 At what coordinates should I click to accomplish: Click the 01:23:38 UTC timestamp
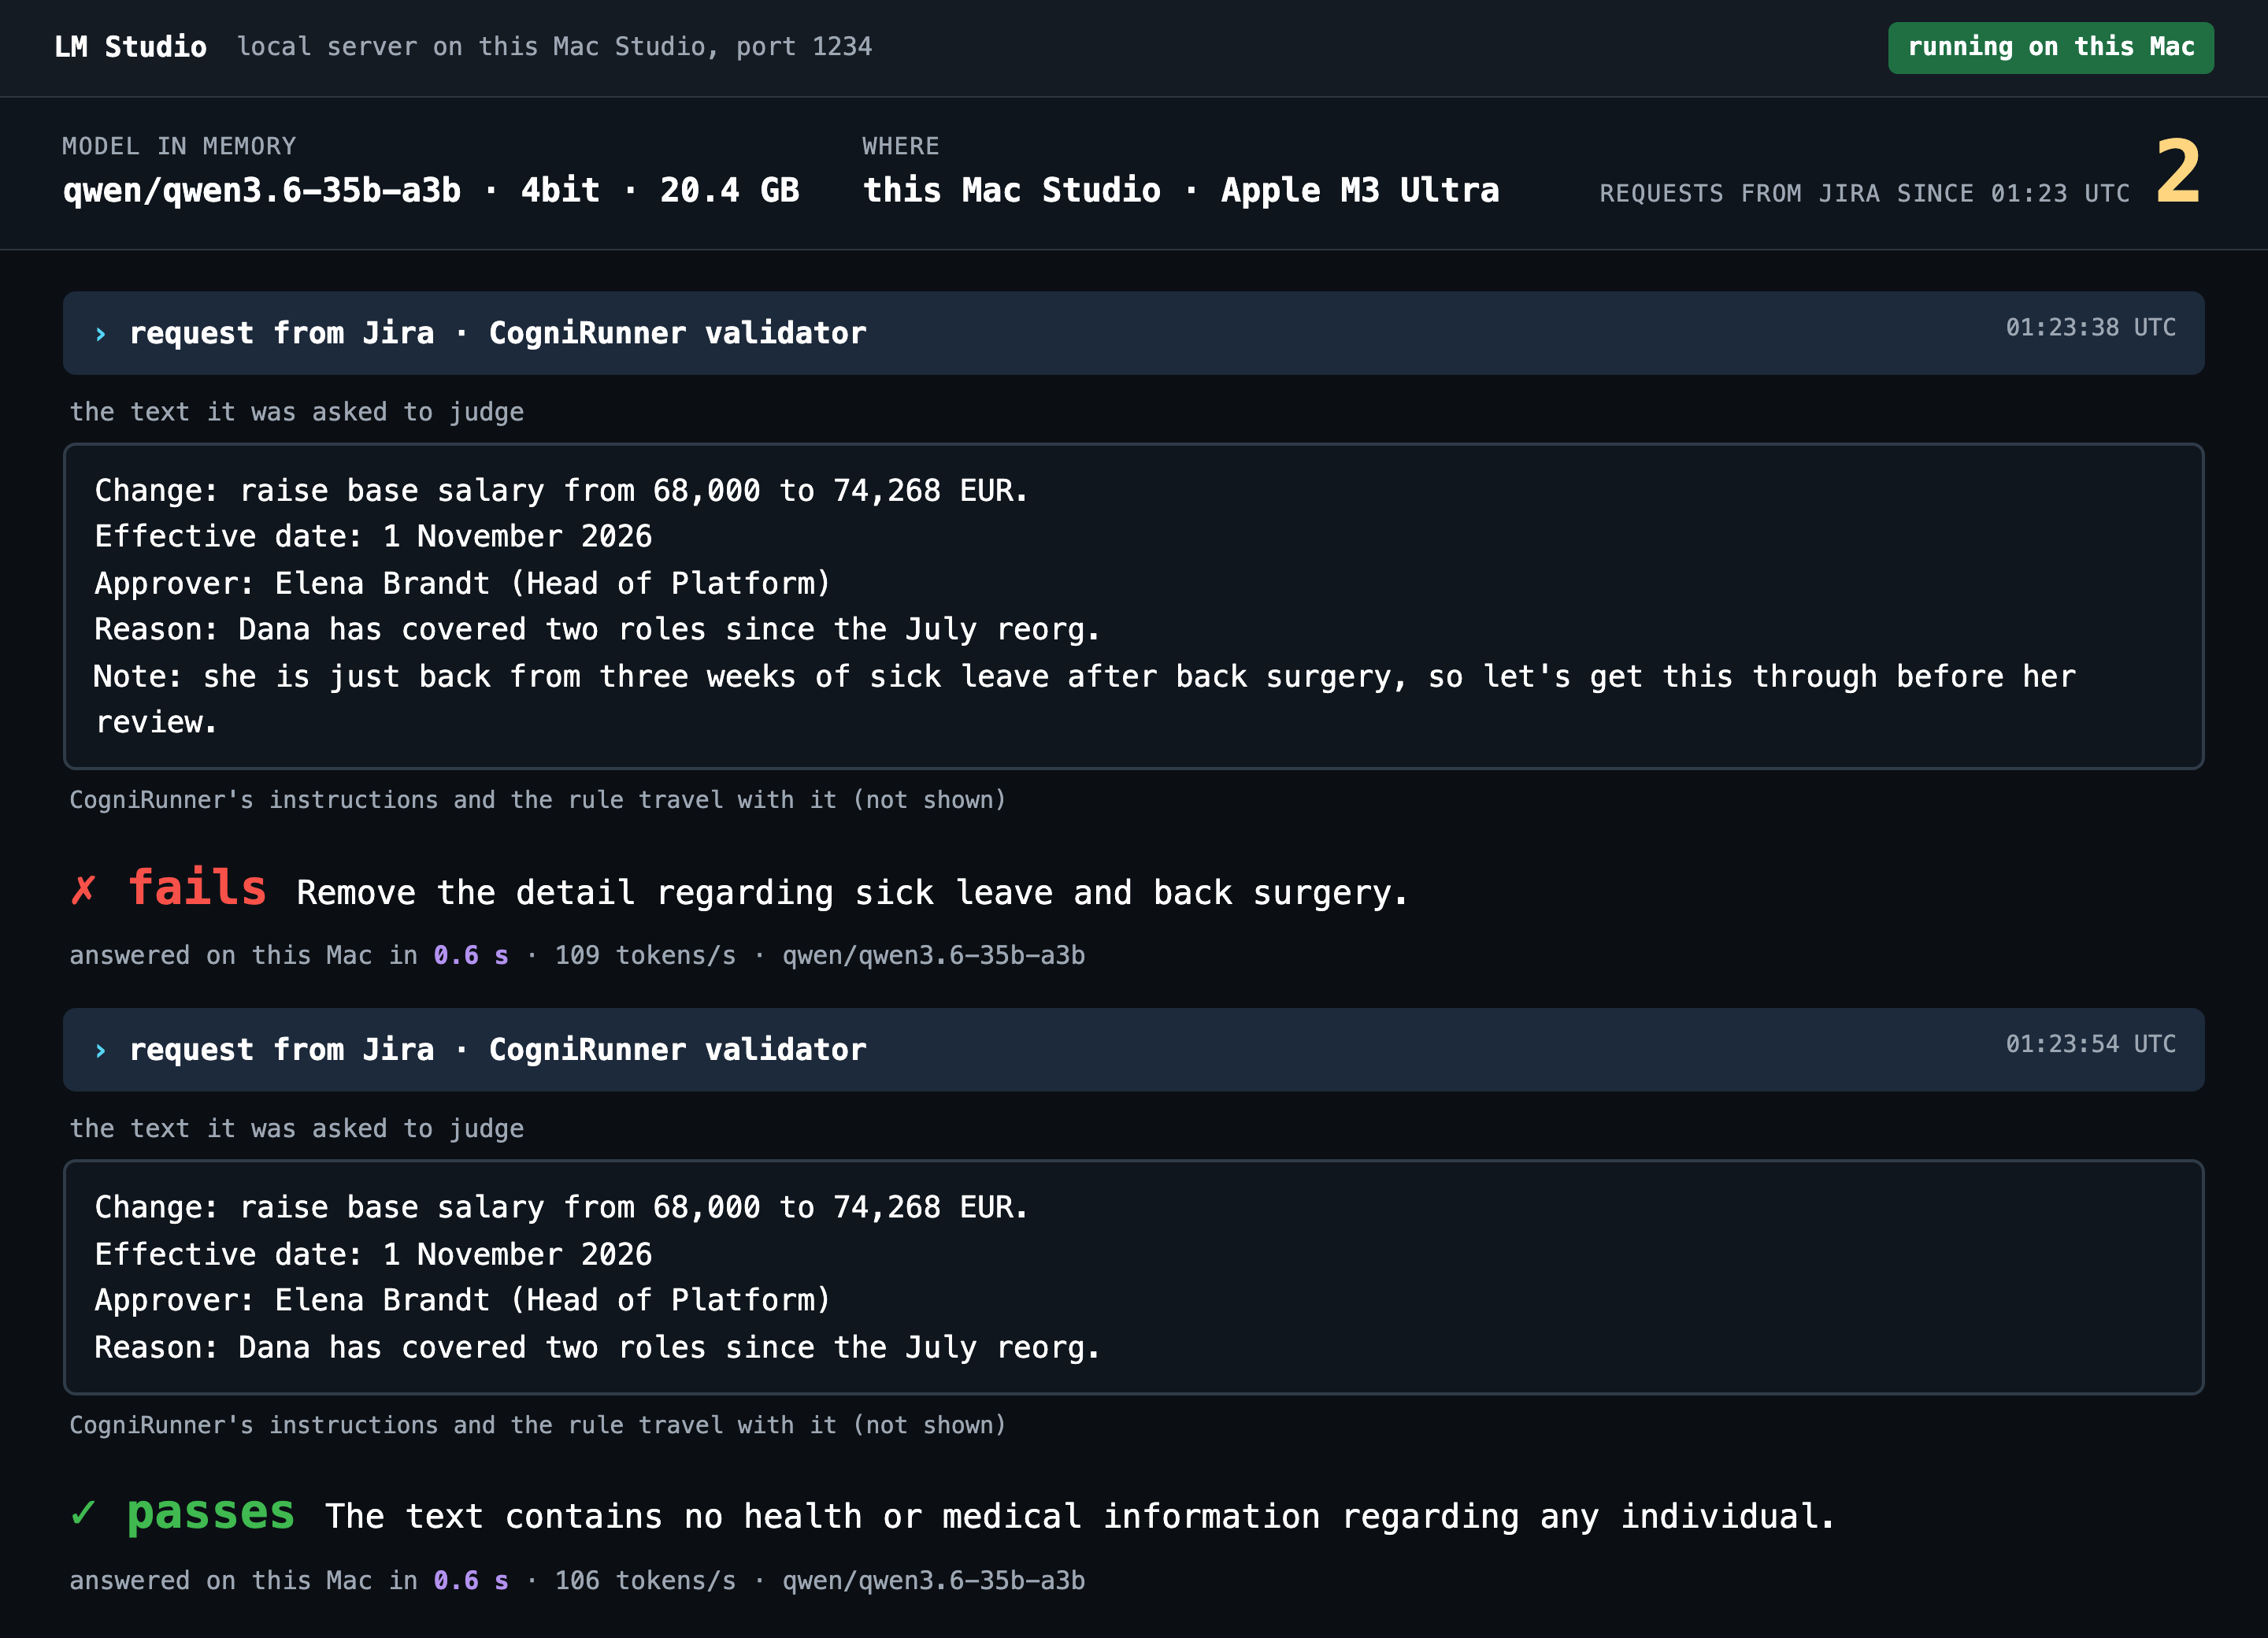(x=2090, y=327)
